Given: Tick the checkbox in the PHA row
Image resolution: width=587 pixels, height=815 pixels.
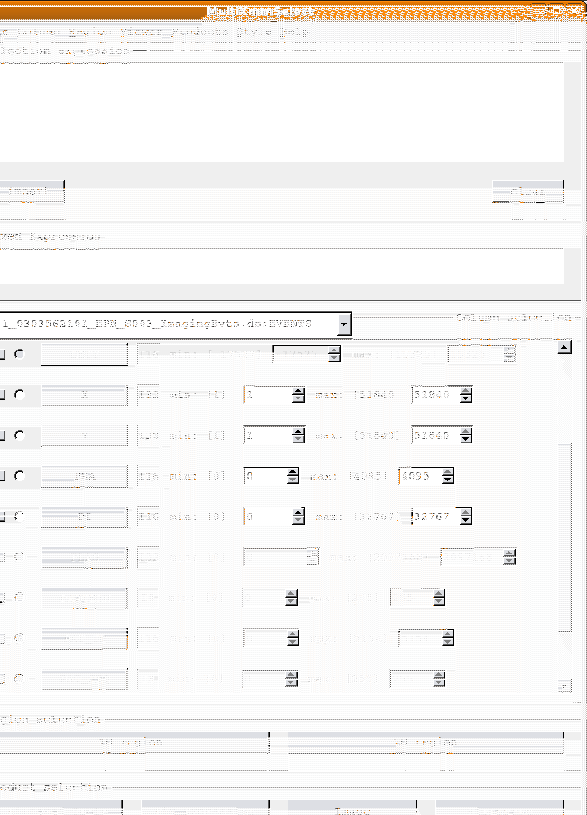Looking at the screenshot, I should pos(2,476).
